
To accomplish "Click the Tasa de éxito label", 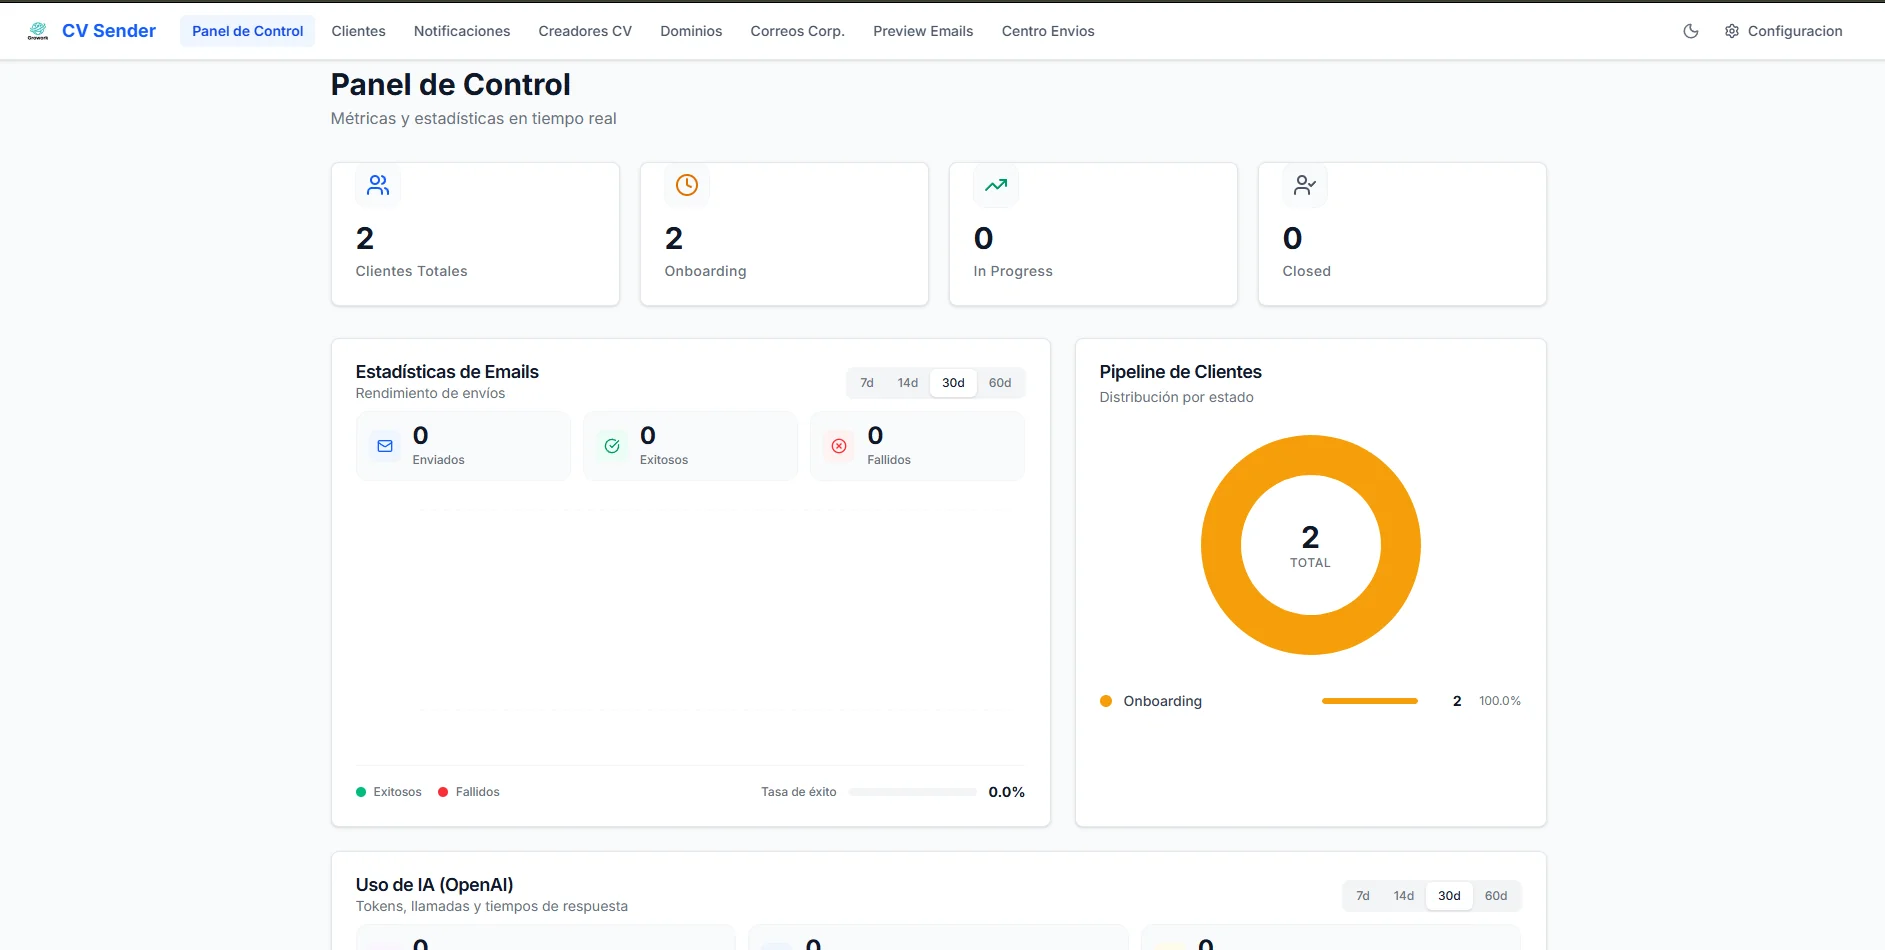I will click(x=798, y=792).
